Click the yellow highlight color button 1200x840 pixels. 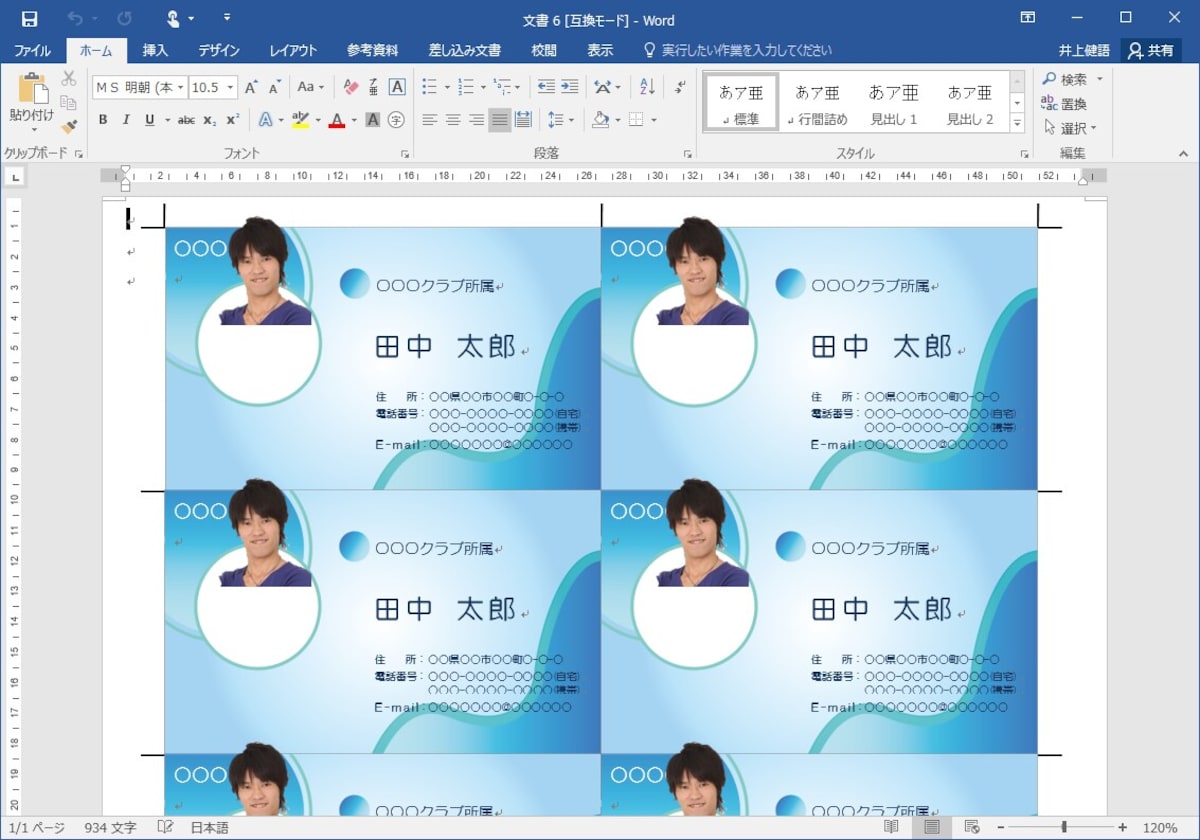click(300, 120)
